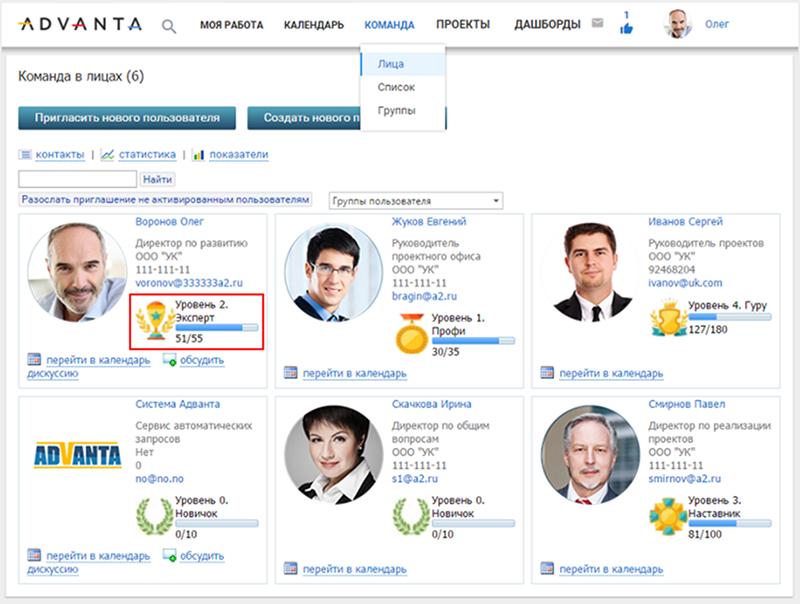Image resolution: width=800 pixels, height=604 pixels.
Task: Click the thumbs-up likes icon
Action: 627,28
